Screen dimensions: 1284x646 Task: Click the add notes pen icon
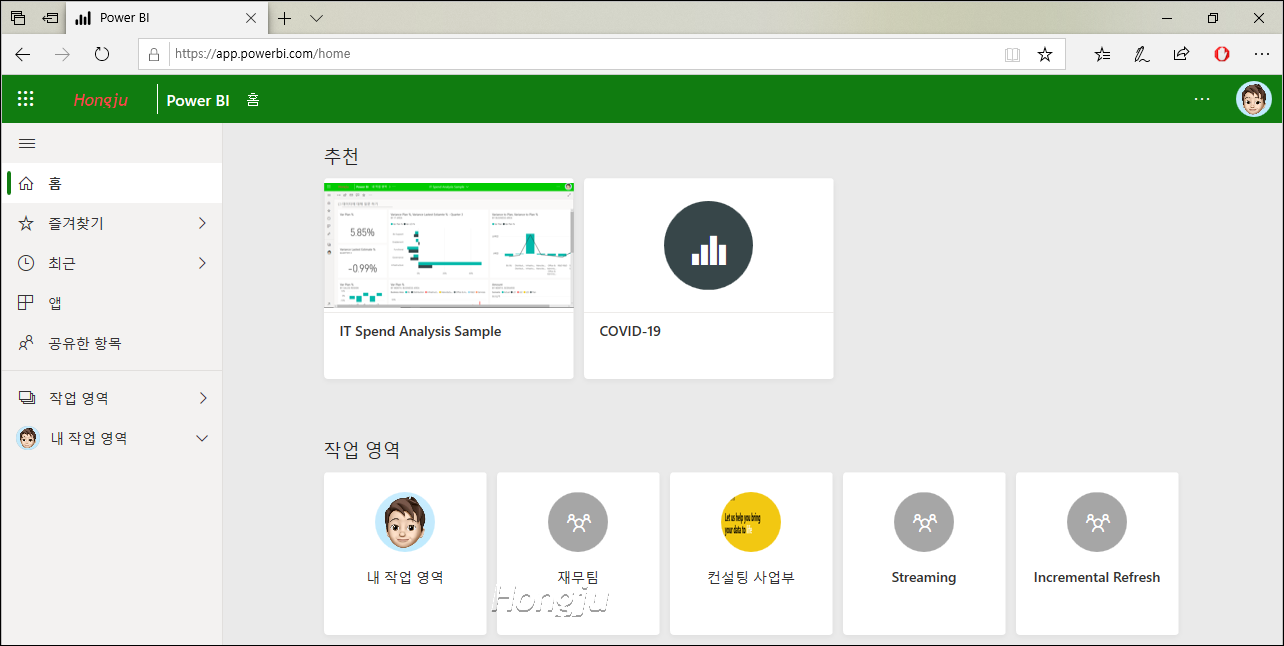point(1141,54)
